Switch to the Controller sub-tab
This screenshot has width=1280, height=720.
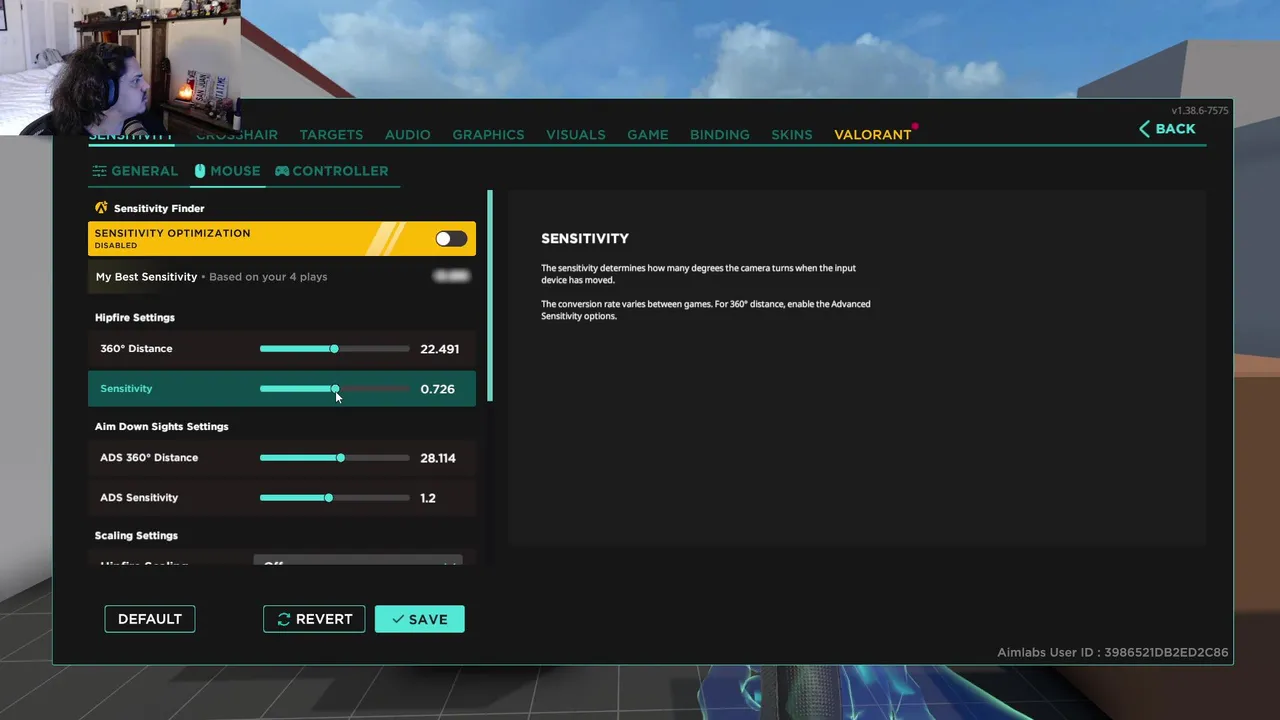click(x=332, y=171)
